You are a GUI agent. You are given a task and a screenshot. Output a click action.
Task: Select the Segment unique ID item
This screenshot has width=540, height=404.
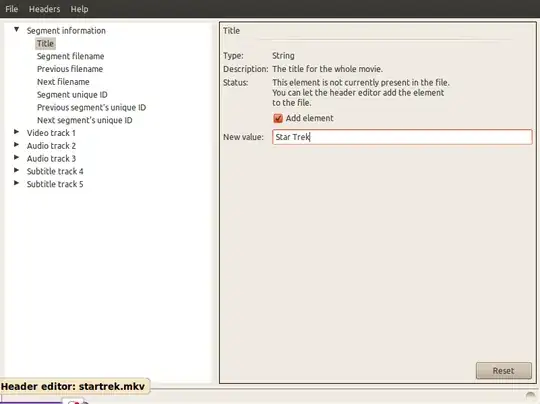coord(72,94)
